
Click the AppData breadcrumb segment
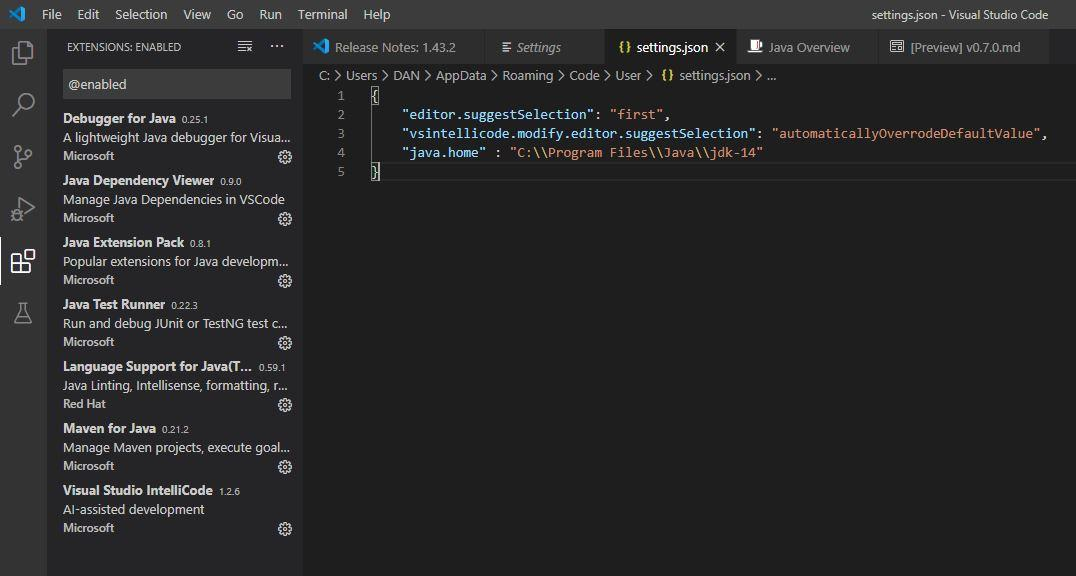pos(460,76)
